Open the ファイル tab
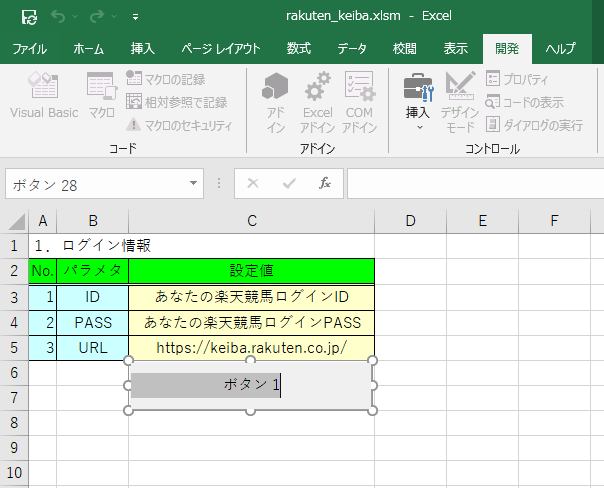 point(30,49)
